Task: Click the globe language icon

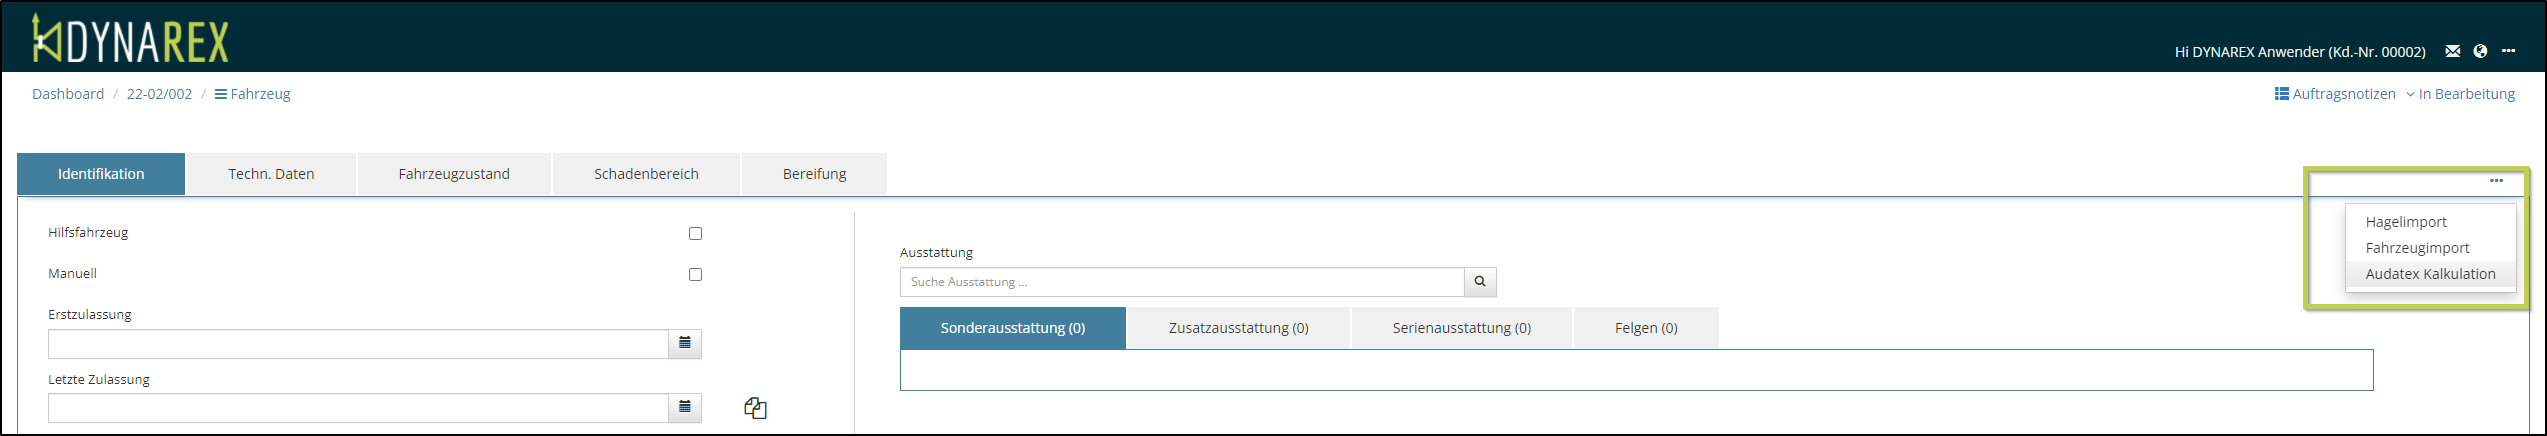Action: pyautogui.click(x=2480, y=51)
